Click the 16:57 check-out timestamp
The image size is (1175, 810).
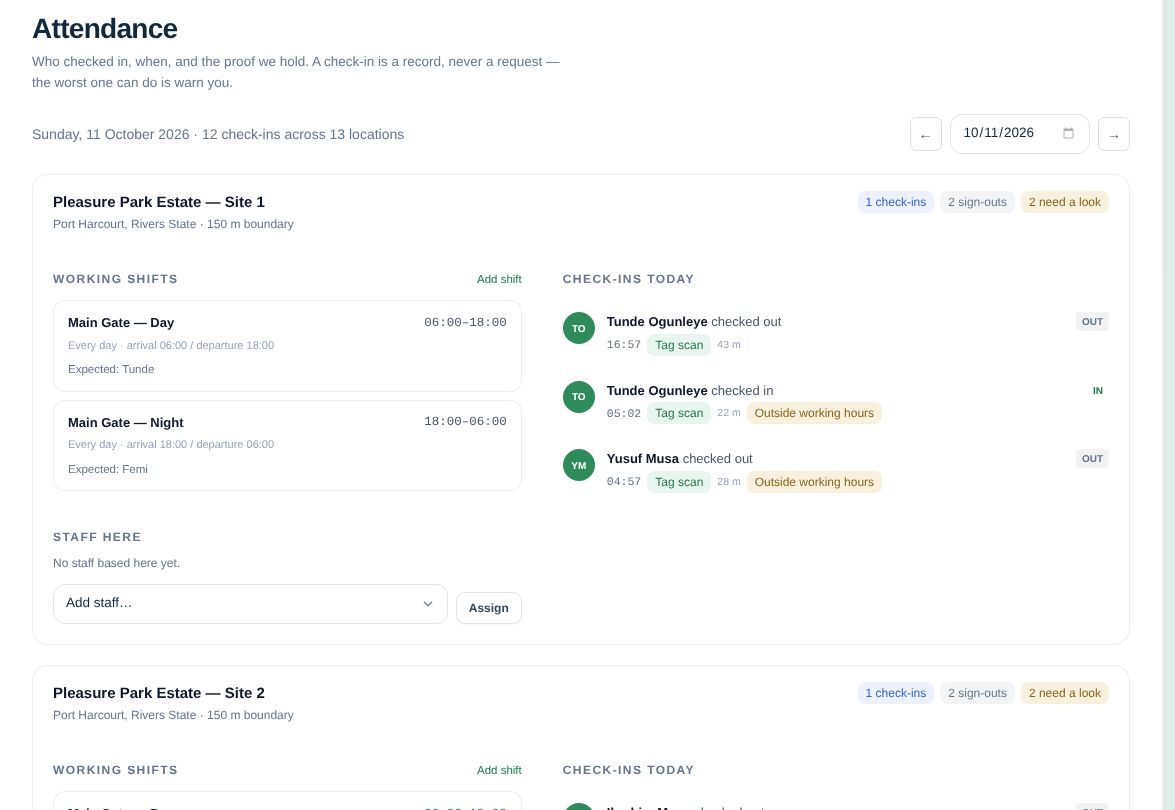coord(623,345)
